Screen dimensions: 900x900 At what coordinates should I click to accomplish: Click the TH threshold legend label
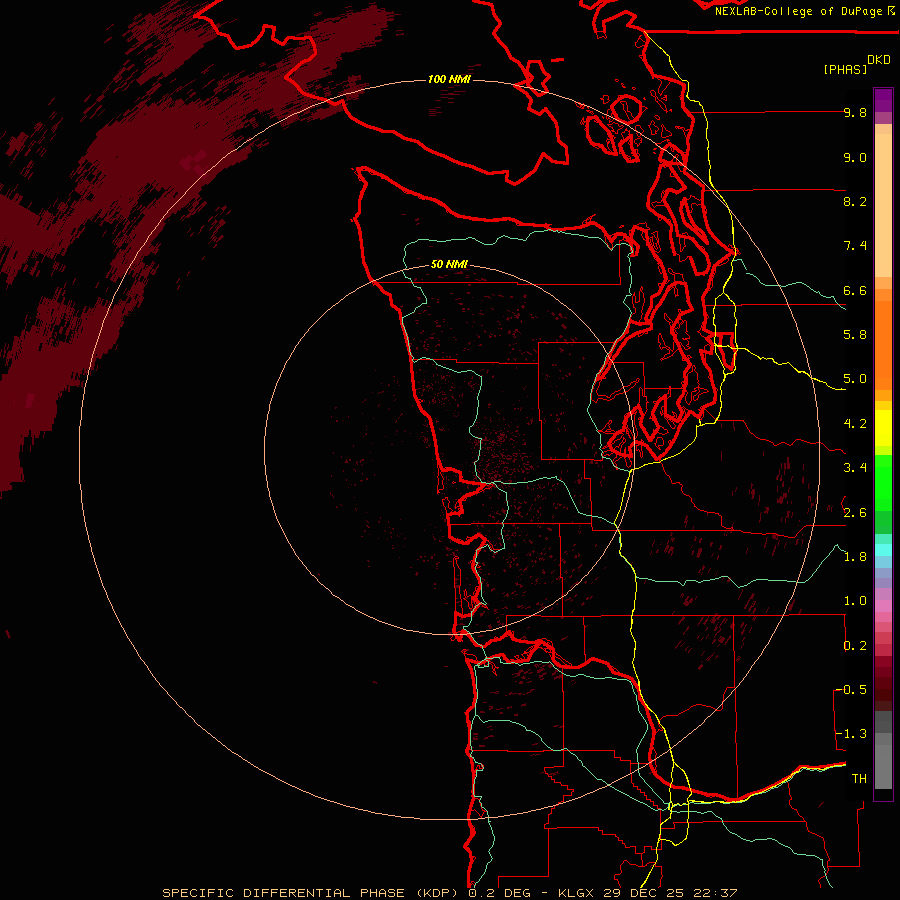click(x=859, y=779)
